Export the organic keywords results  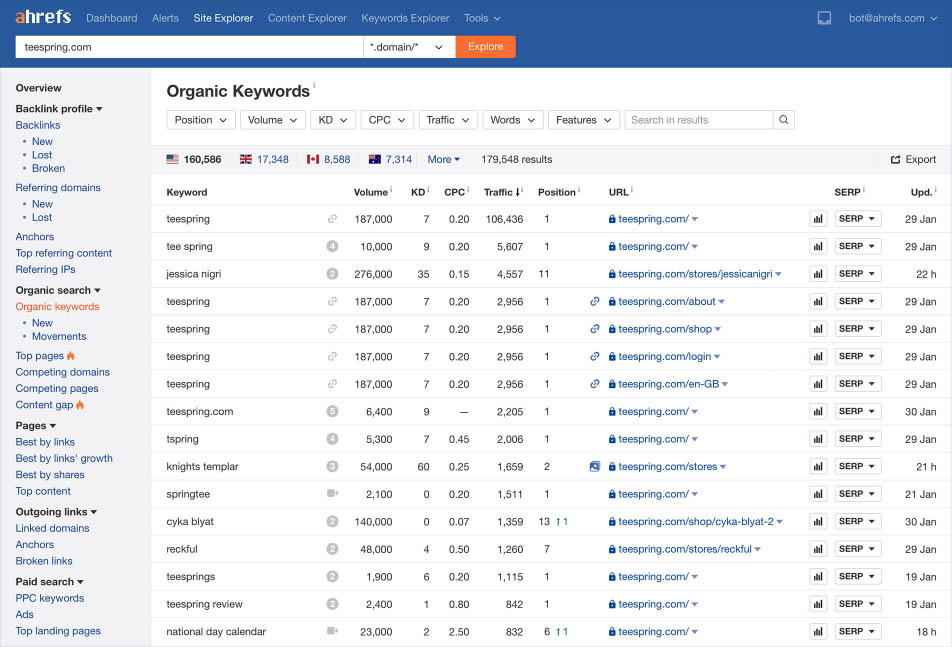(913, 159)
